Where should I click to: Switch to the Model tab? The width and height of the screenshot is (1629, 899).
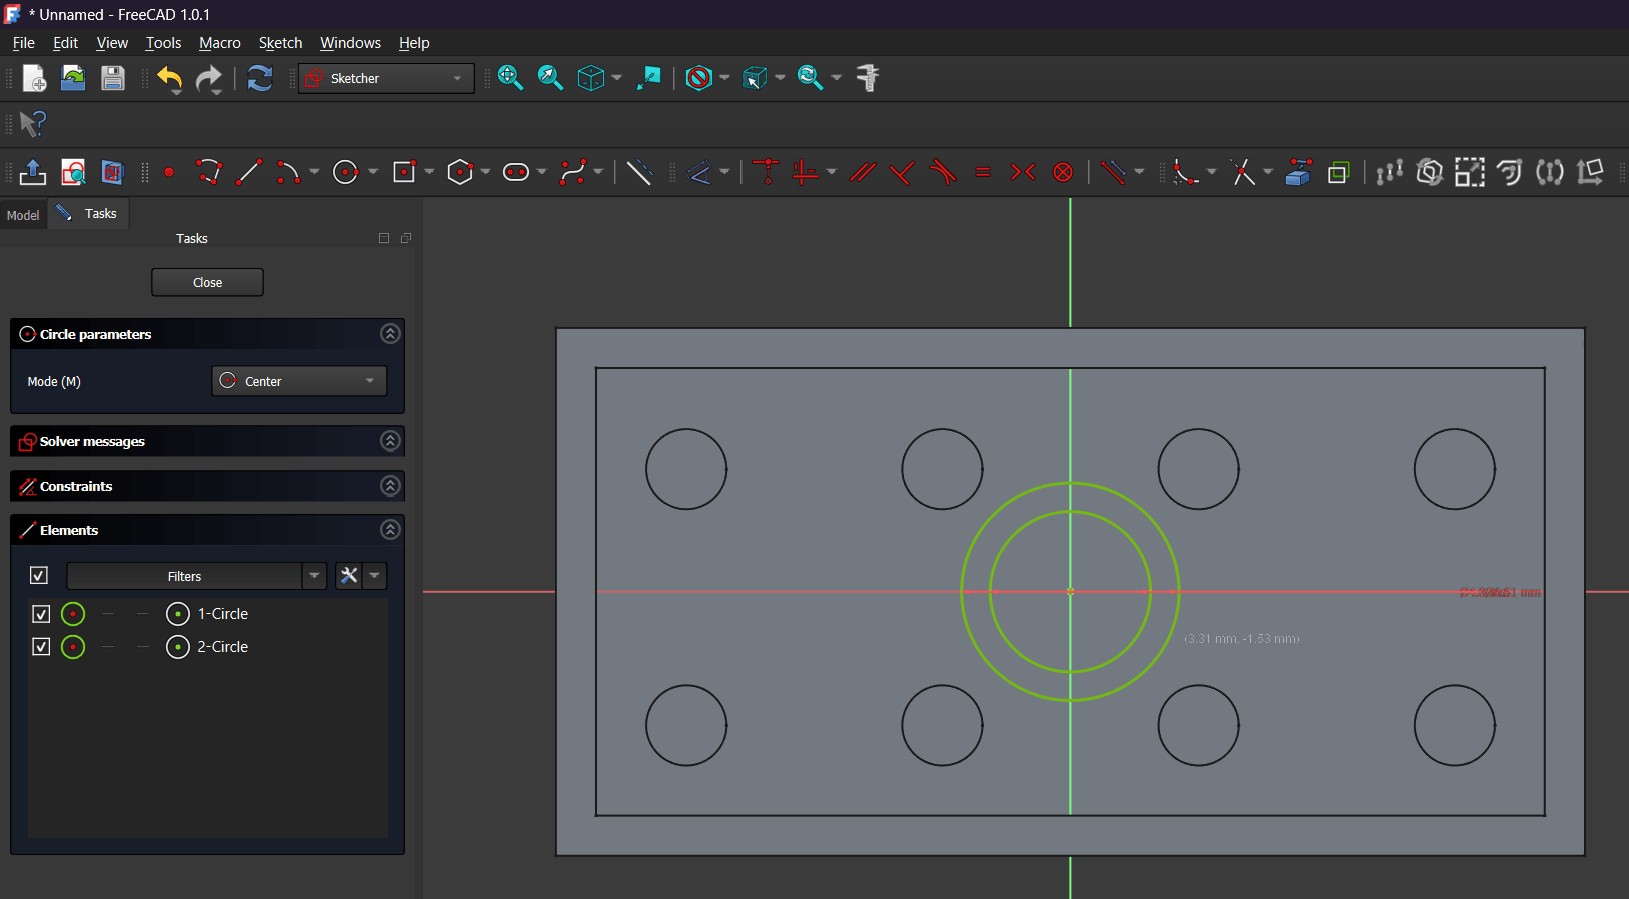23,215
